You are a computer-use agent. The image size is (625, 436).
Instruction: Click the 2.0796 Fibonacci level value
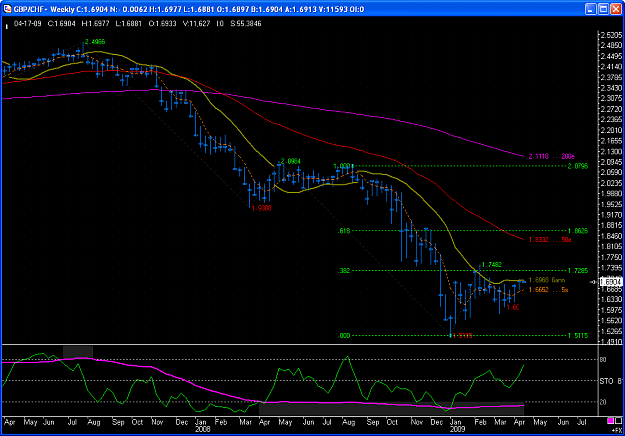tap(578, 166)
